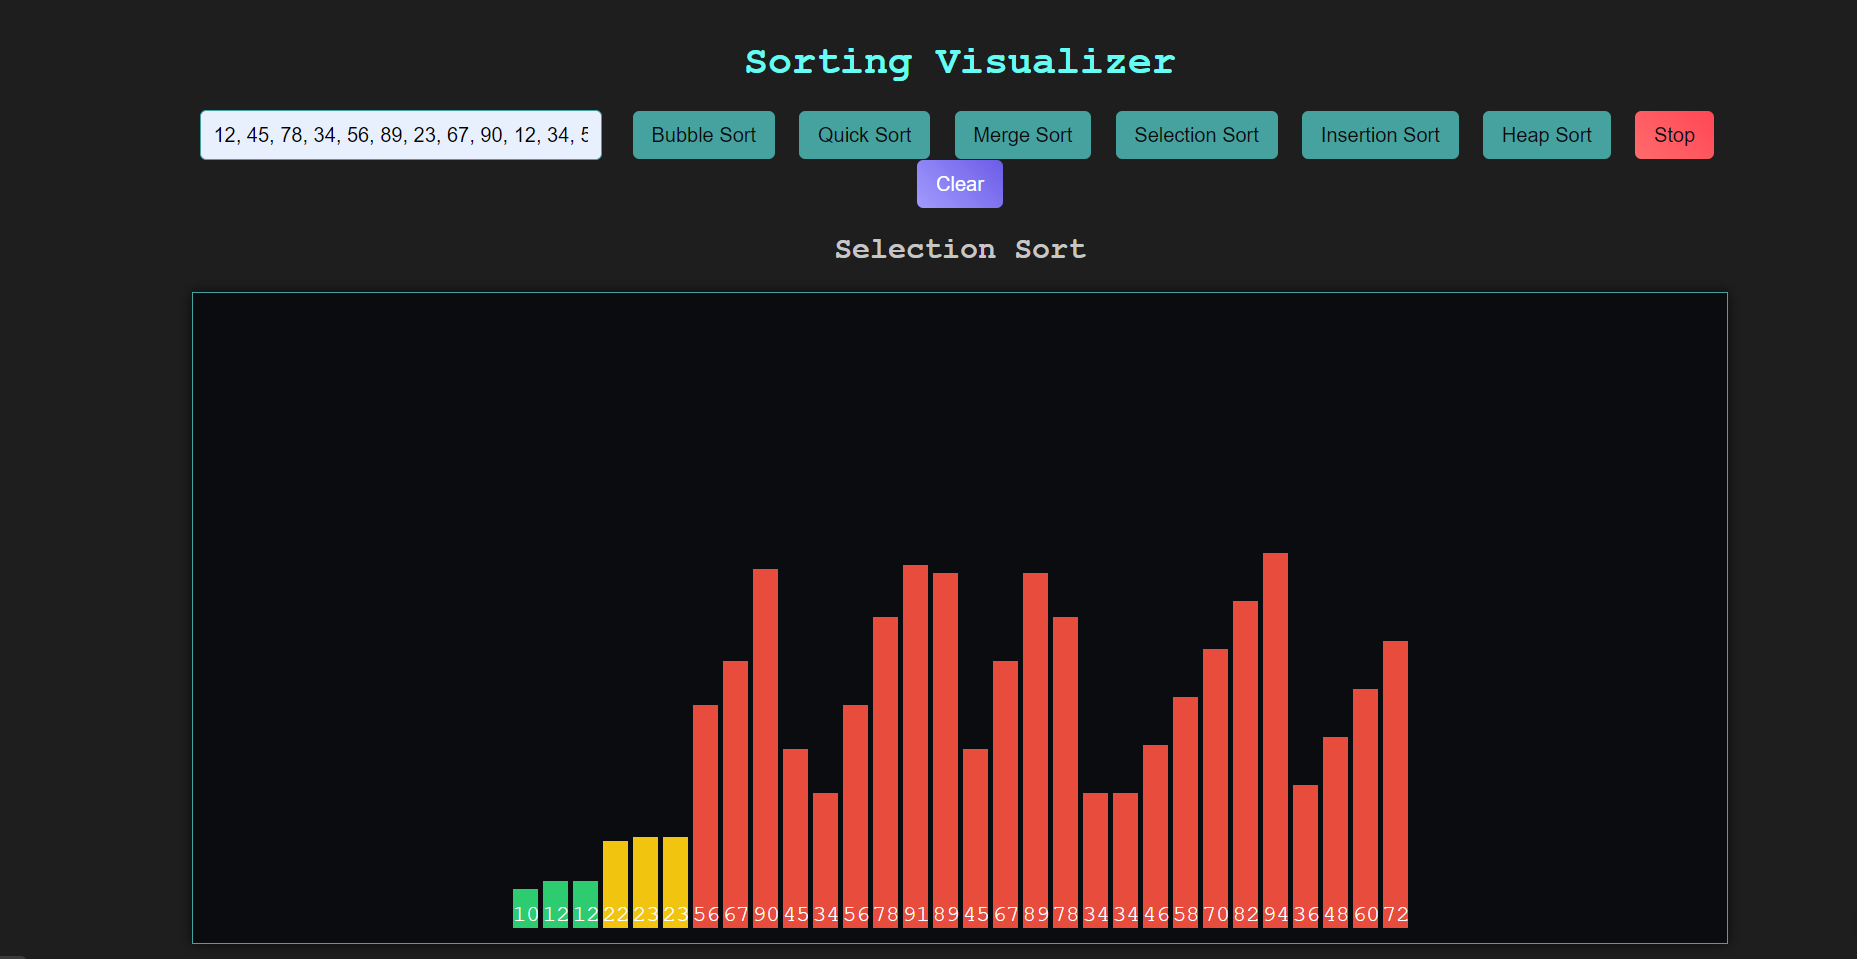
Task: Select the bar with value 91
Action: tap(915, 746)
